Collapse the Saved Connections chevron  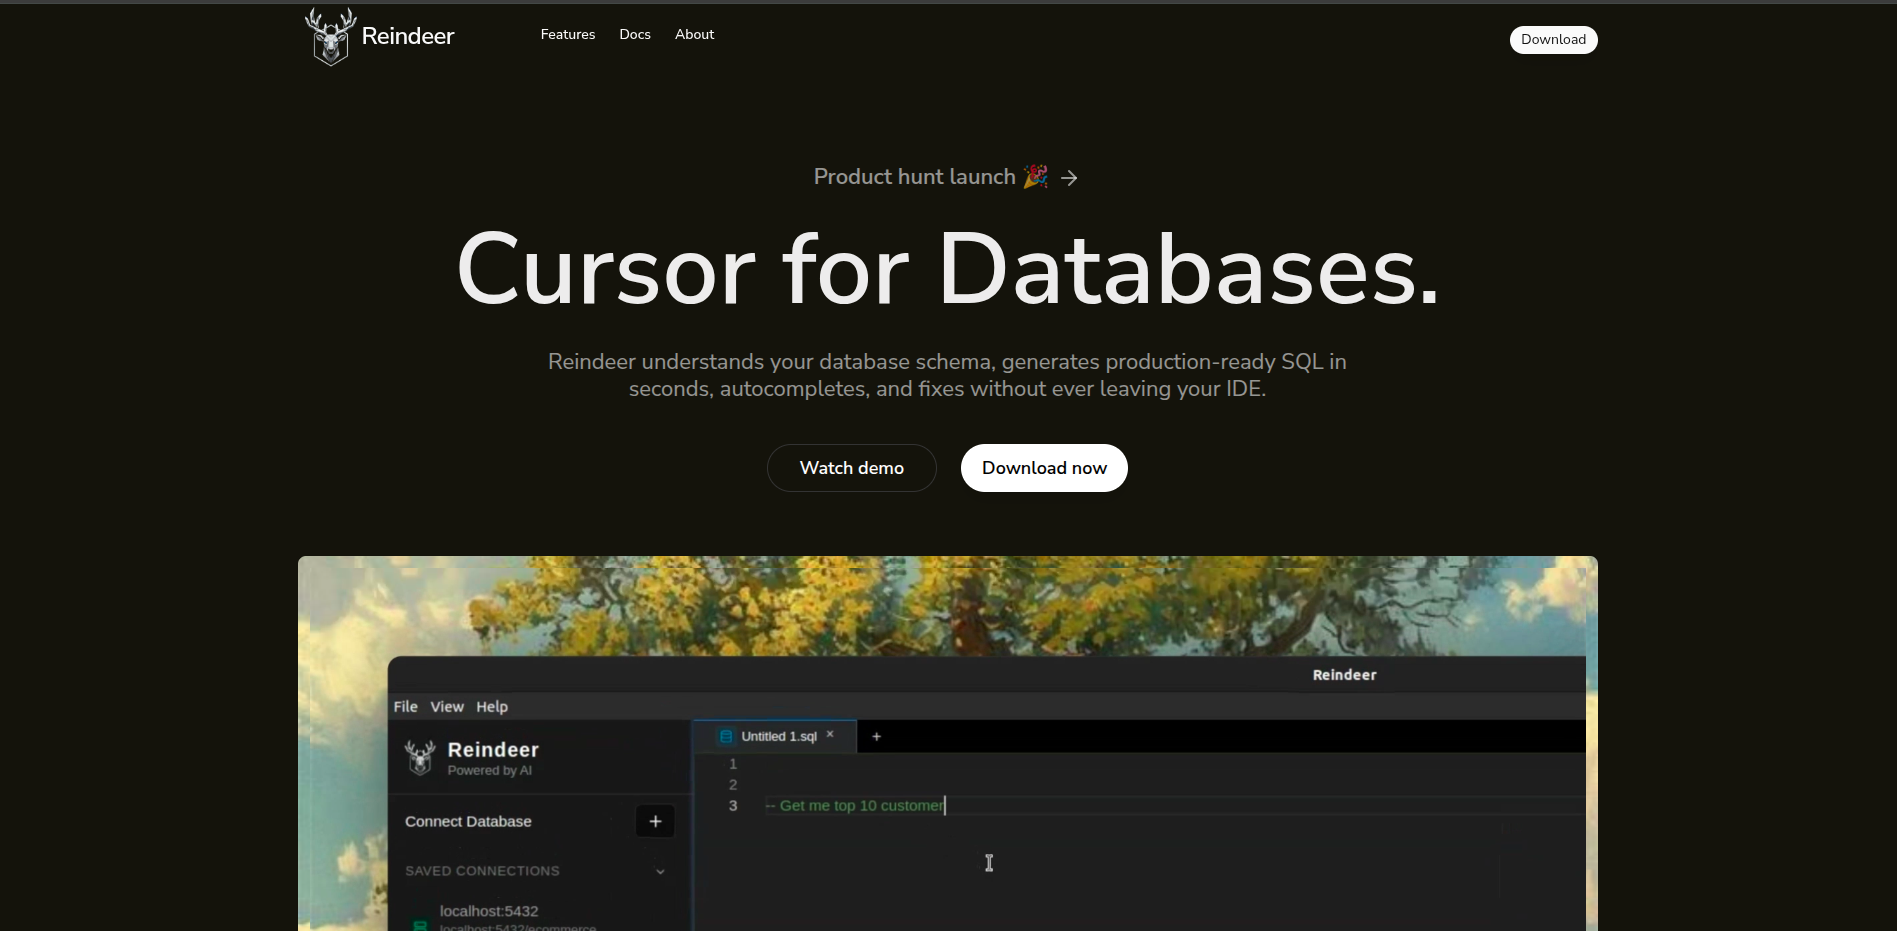[660, 871]
